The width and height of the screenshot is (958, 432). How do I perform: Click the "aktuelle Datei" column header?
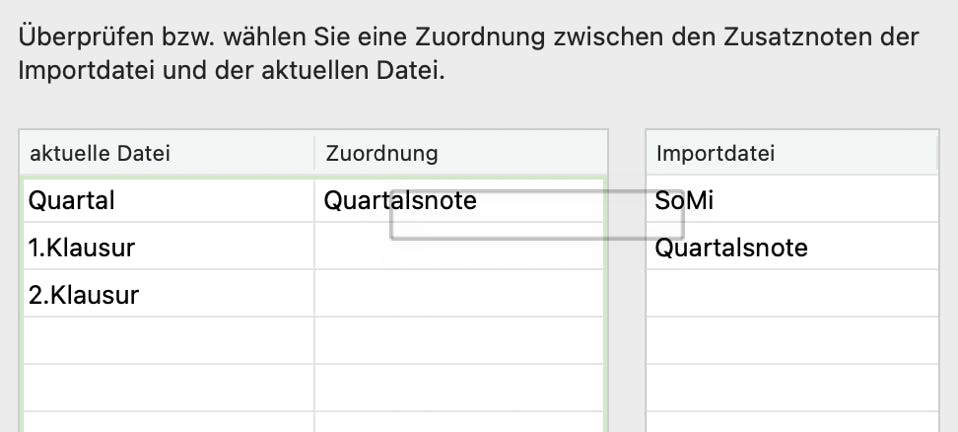tap(100, 153)
